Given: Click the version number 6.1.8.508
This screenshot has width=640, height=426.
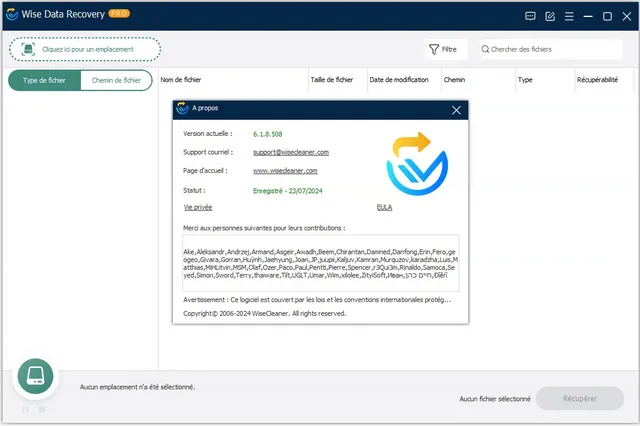Looking at the screenshot, I should pos(267,134).
